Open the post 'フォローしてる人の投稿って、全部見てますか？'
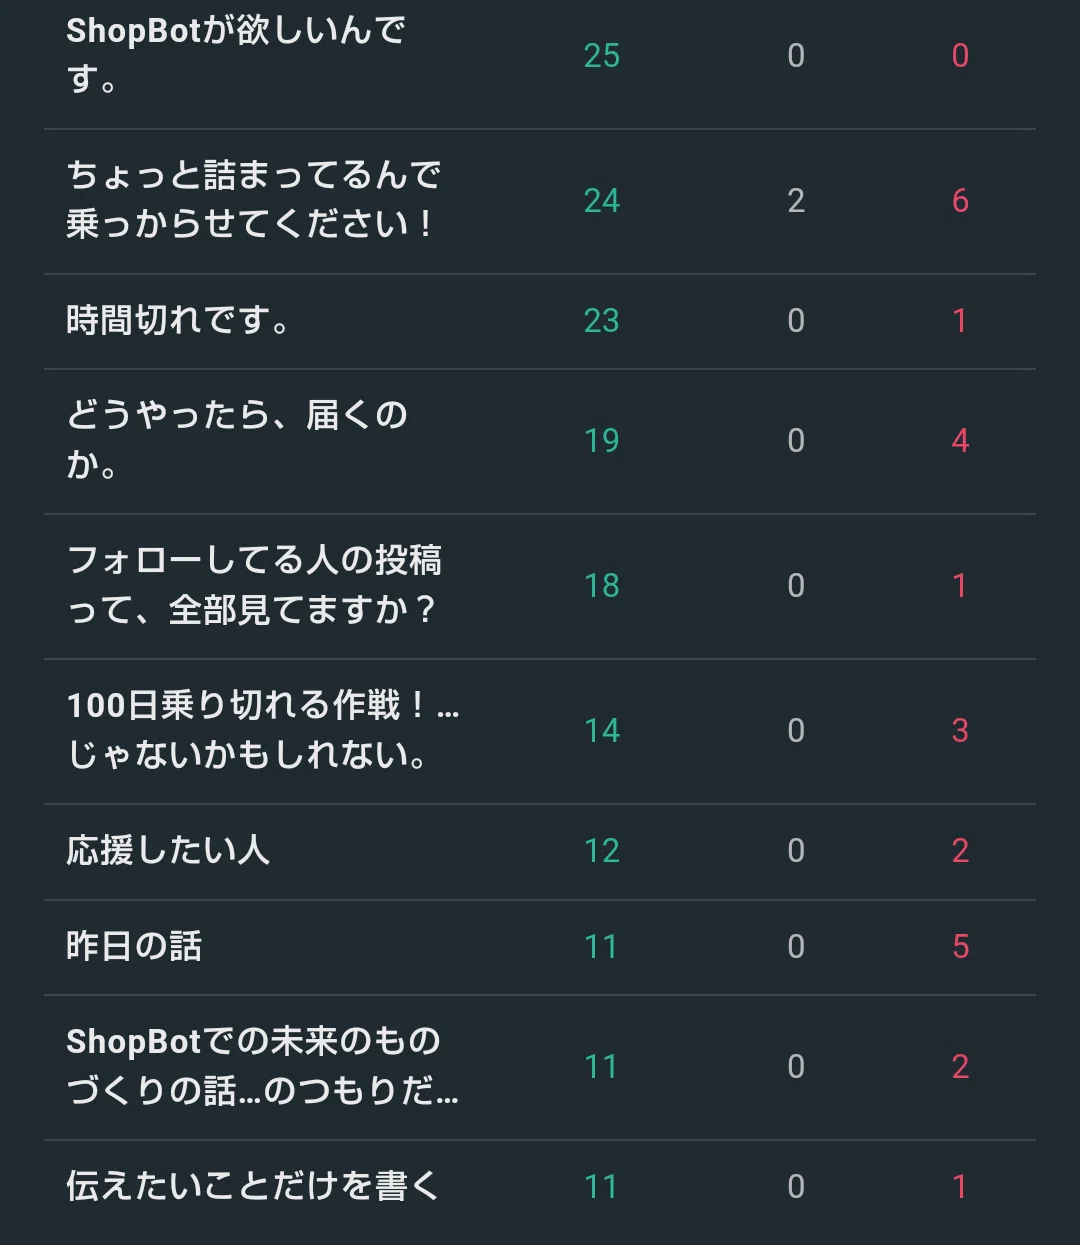This screenshot has width=1080, height=1245. 254,585
